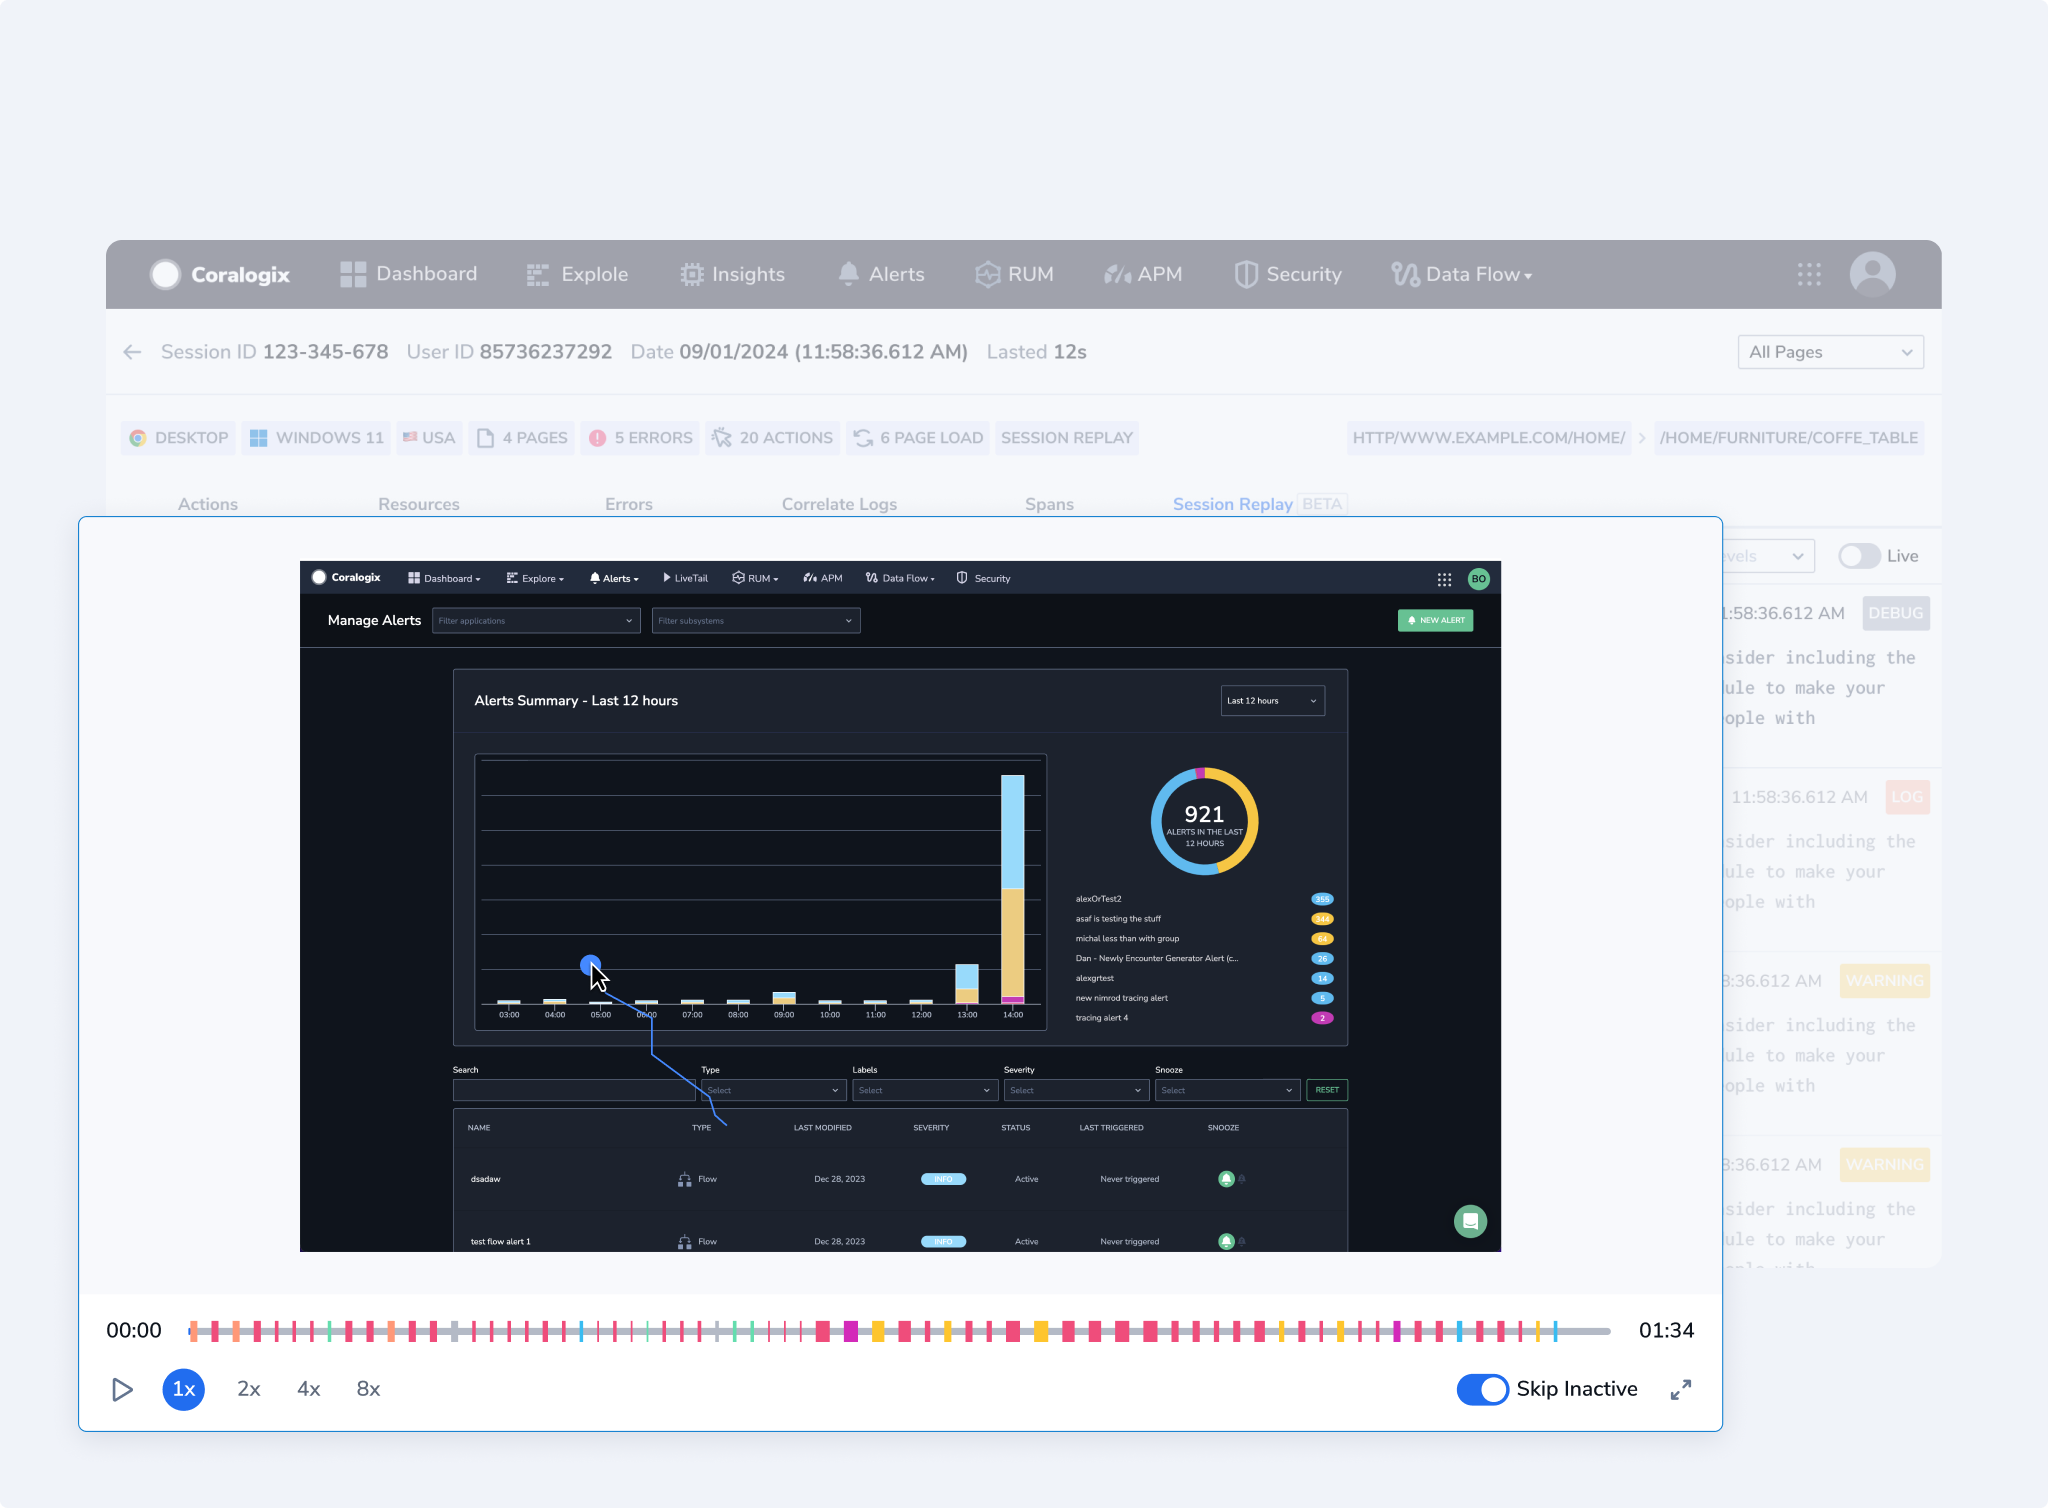
Task: Expand the All Pages dropdown
Action: coord(1830,352)
